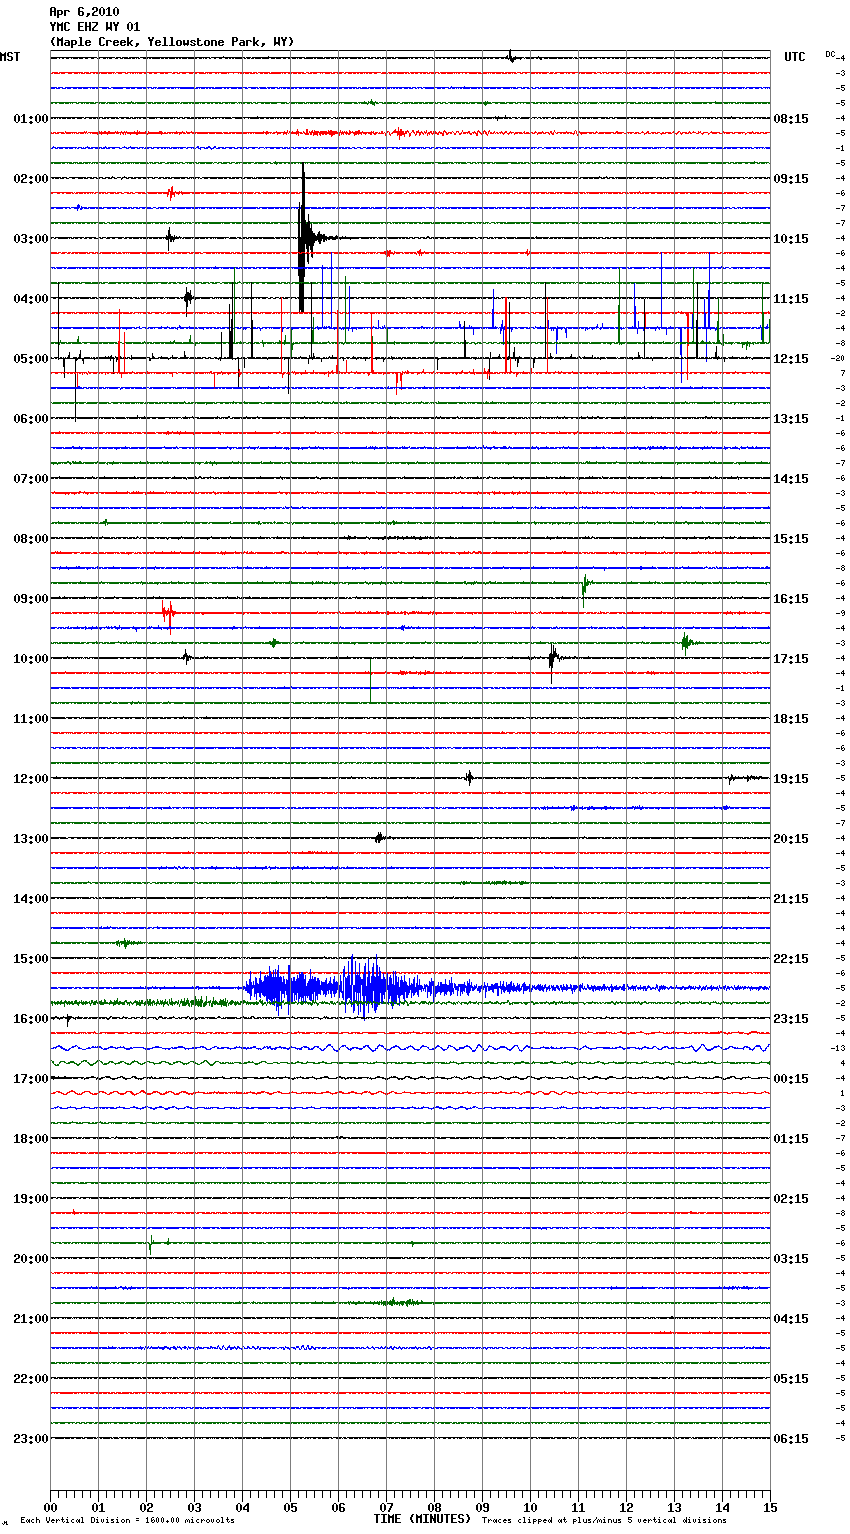
Task: Click the 19:15 UTC time label
Action: [791, 778]
